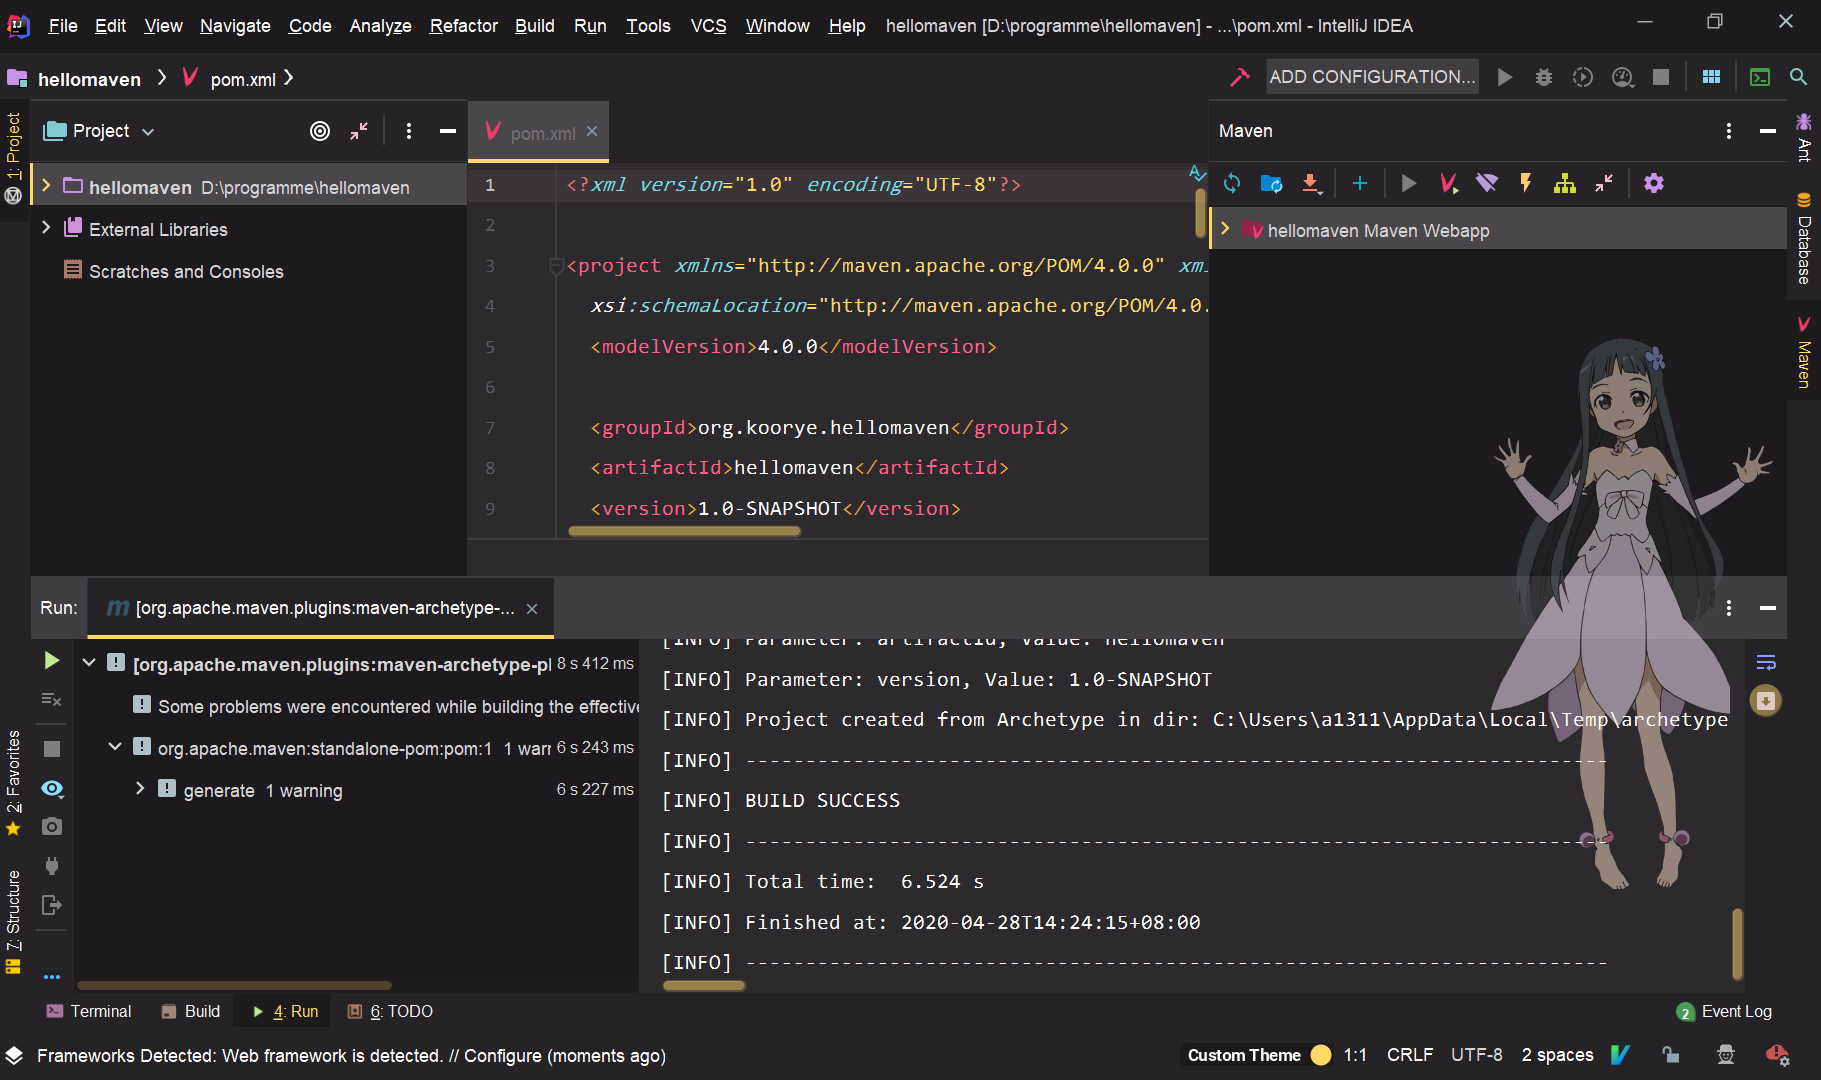The image size is (1821, 1080).
Task: Open the TODO tool window tab
Action: point(390,1011)
